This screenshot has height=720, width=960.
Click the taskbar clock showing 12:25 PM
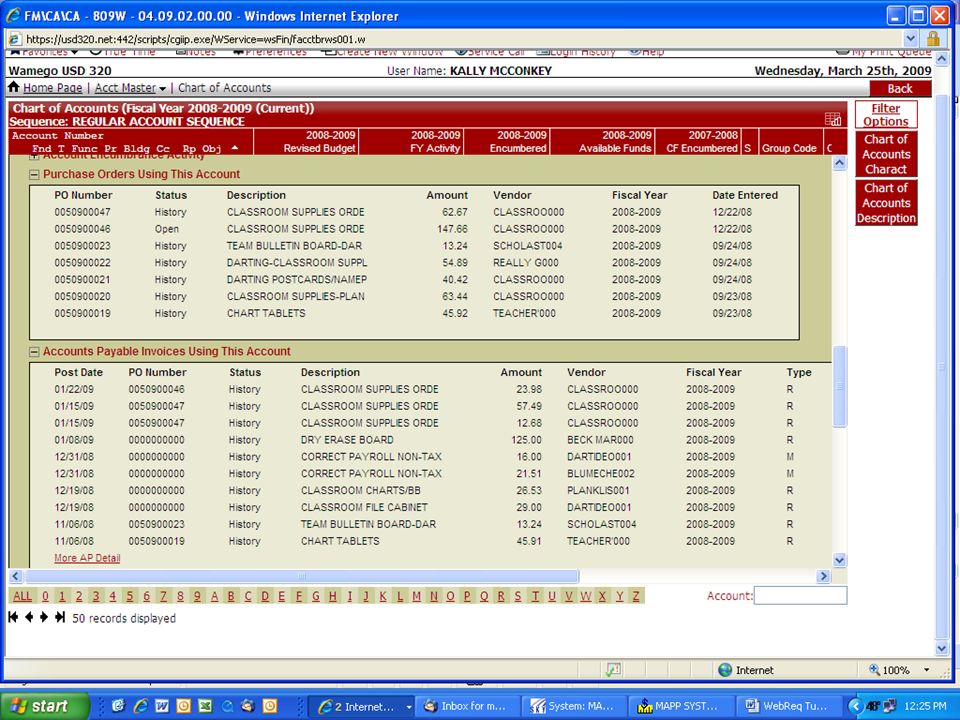tap(925, 706)
